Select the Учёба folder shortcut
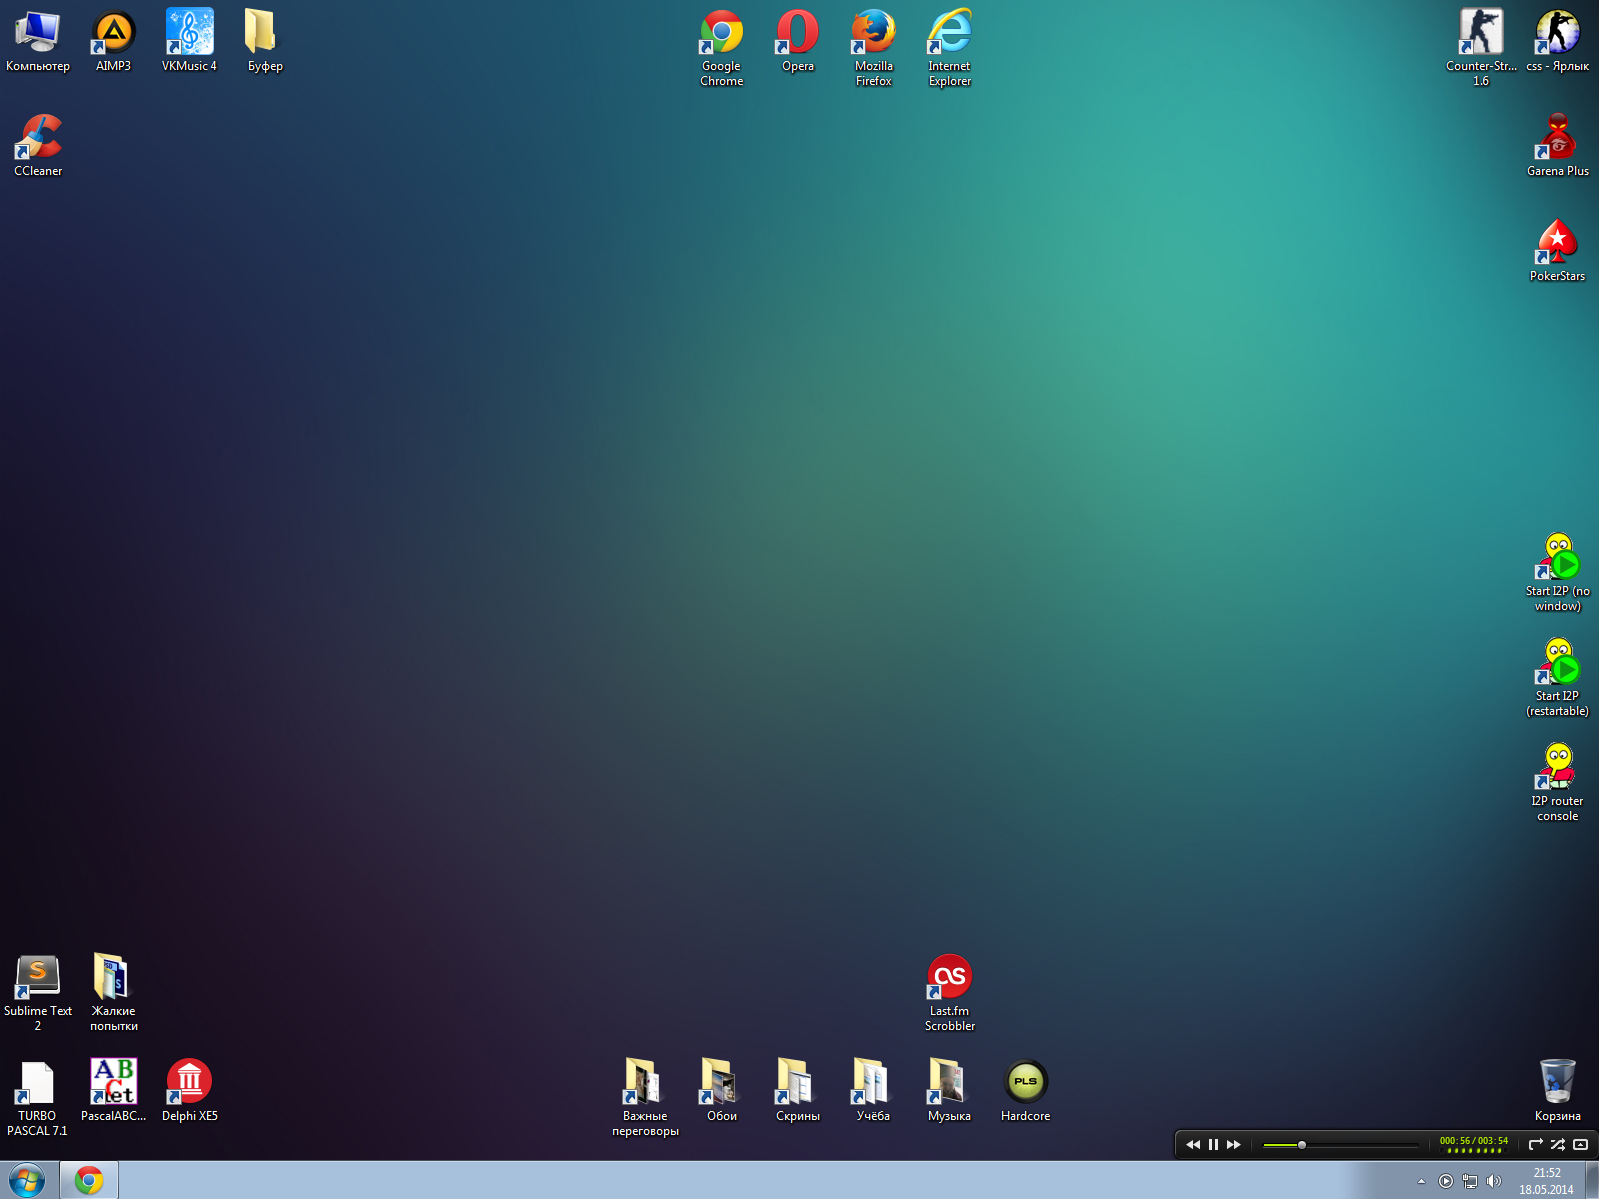Image resolution: width=1599 pixels, height=1199 pixels. pos(873,1090)
